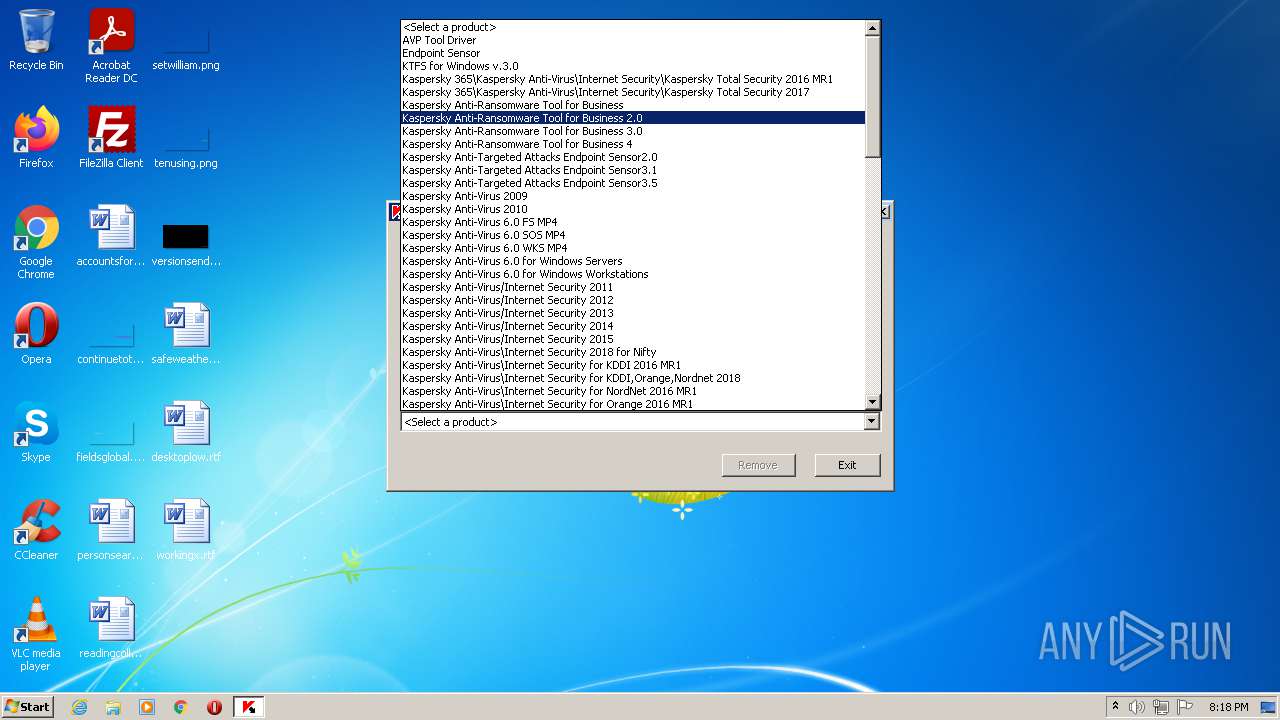Open Action Center flag tray icon
Screen dimensions: 1280x720
coord(1185,707)
